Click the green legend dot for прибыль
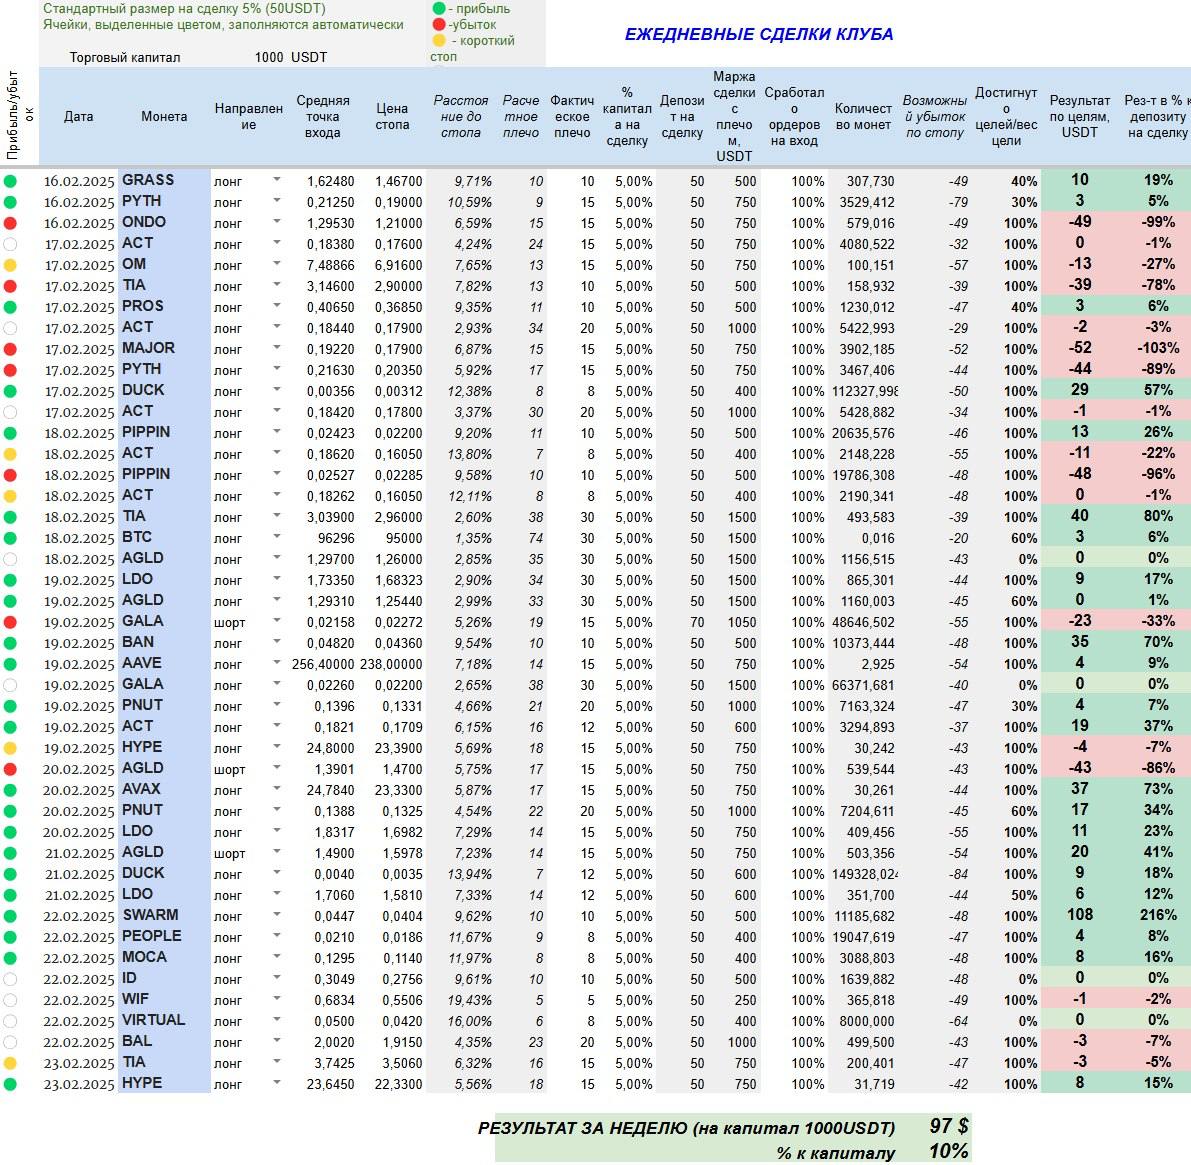The height and width of the screenshot is (1165, 1191). [x=439, y=9]
